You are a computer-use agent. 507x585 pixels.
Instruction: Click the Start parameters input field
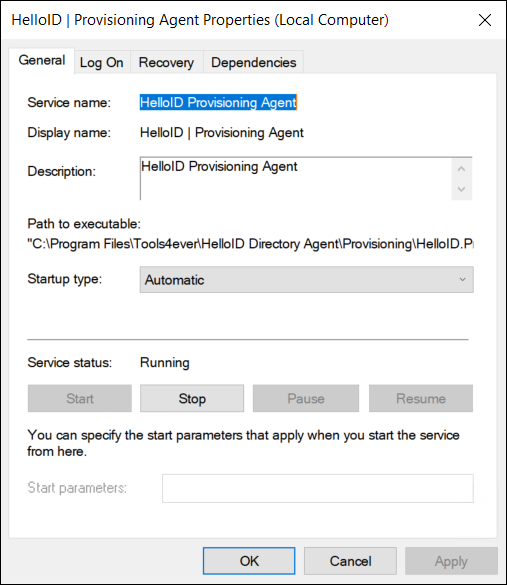tap(318, 488)
